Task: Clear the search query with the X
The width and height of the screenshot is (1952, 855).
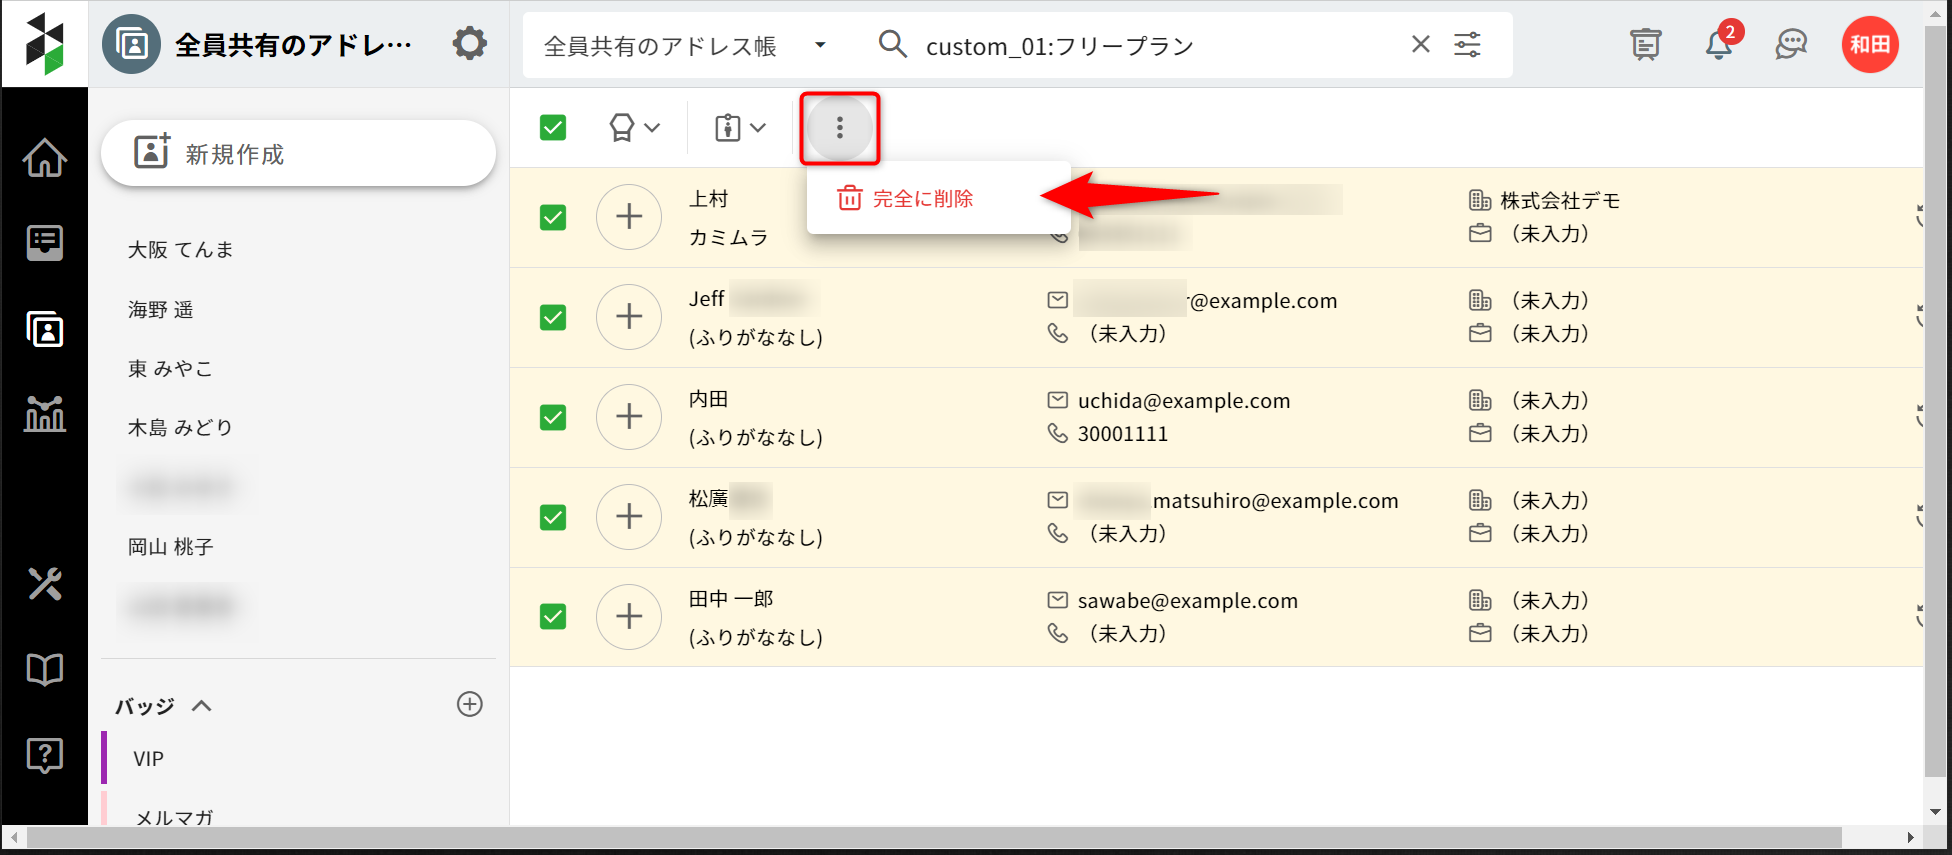Action: pos(1420,44)
